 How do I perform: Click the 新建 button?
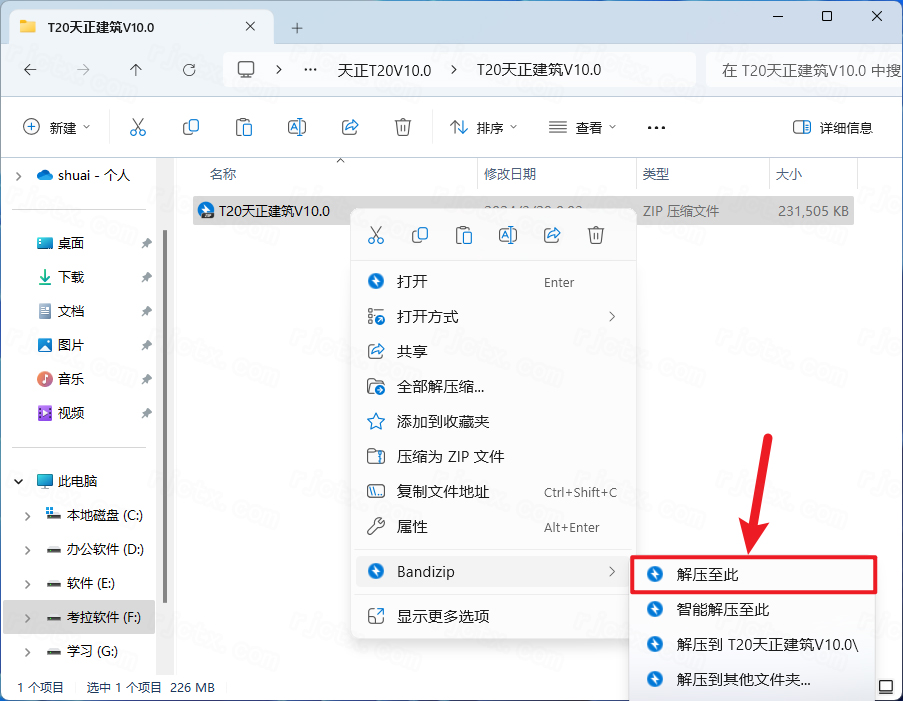click(57, 127)
